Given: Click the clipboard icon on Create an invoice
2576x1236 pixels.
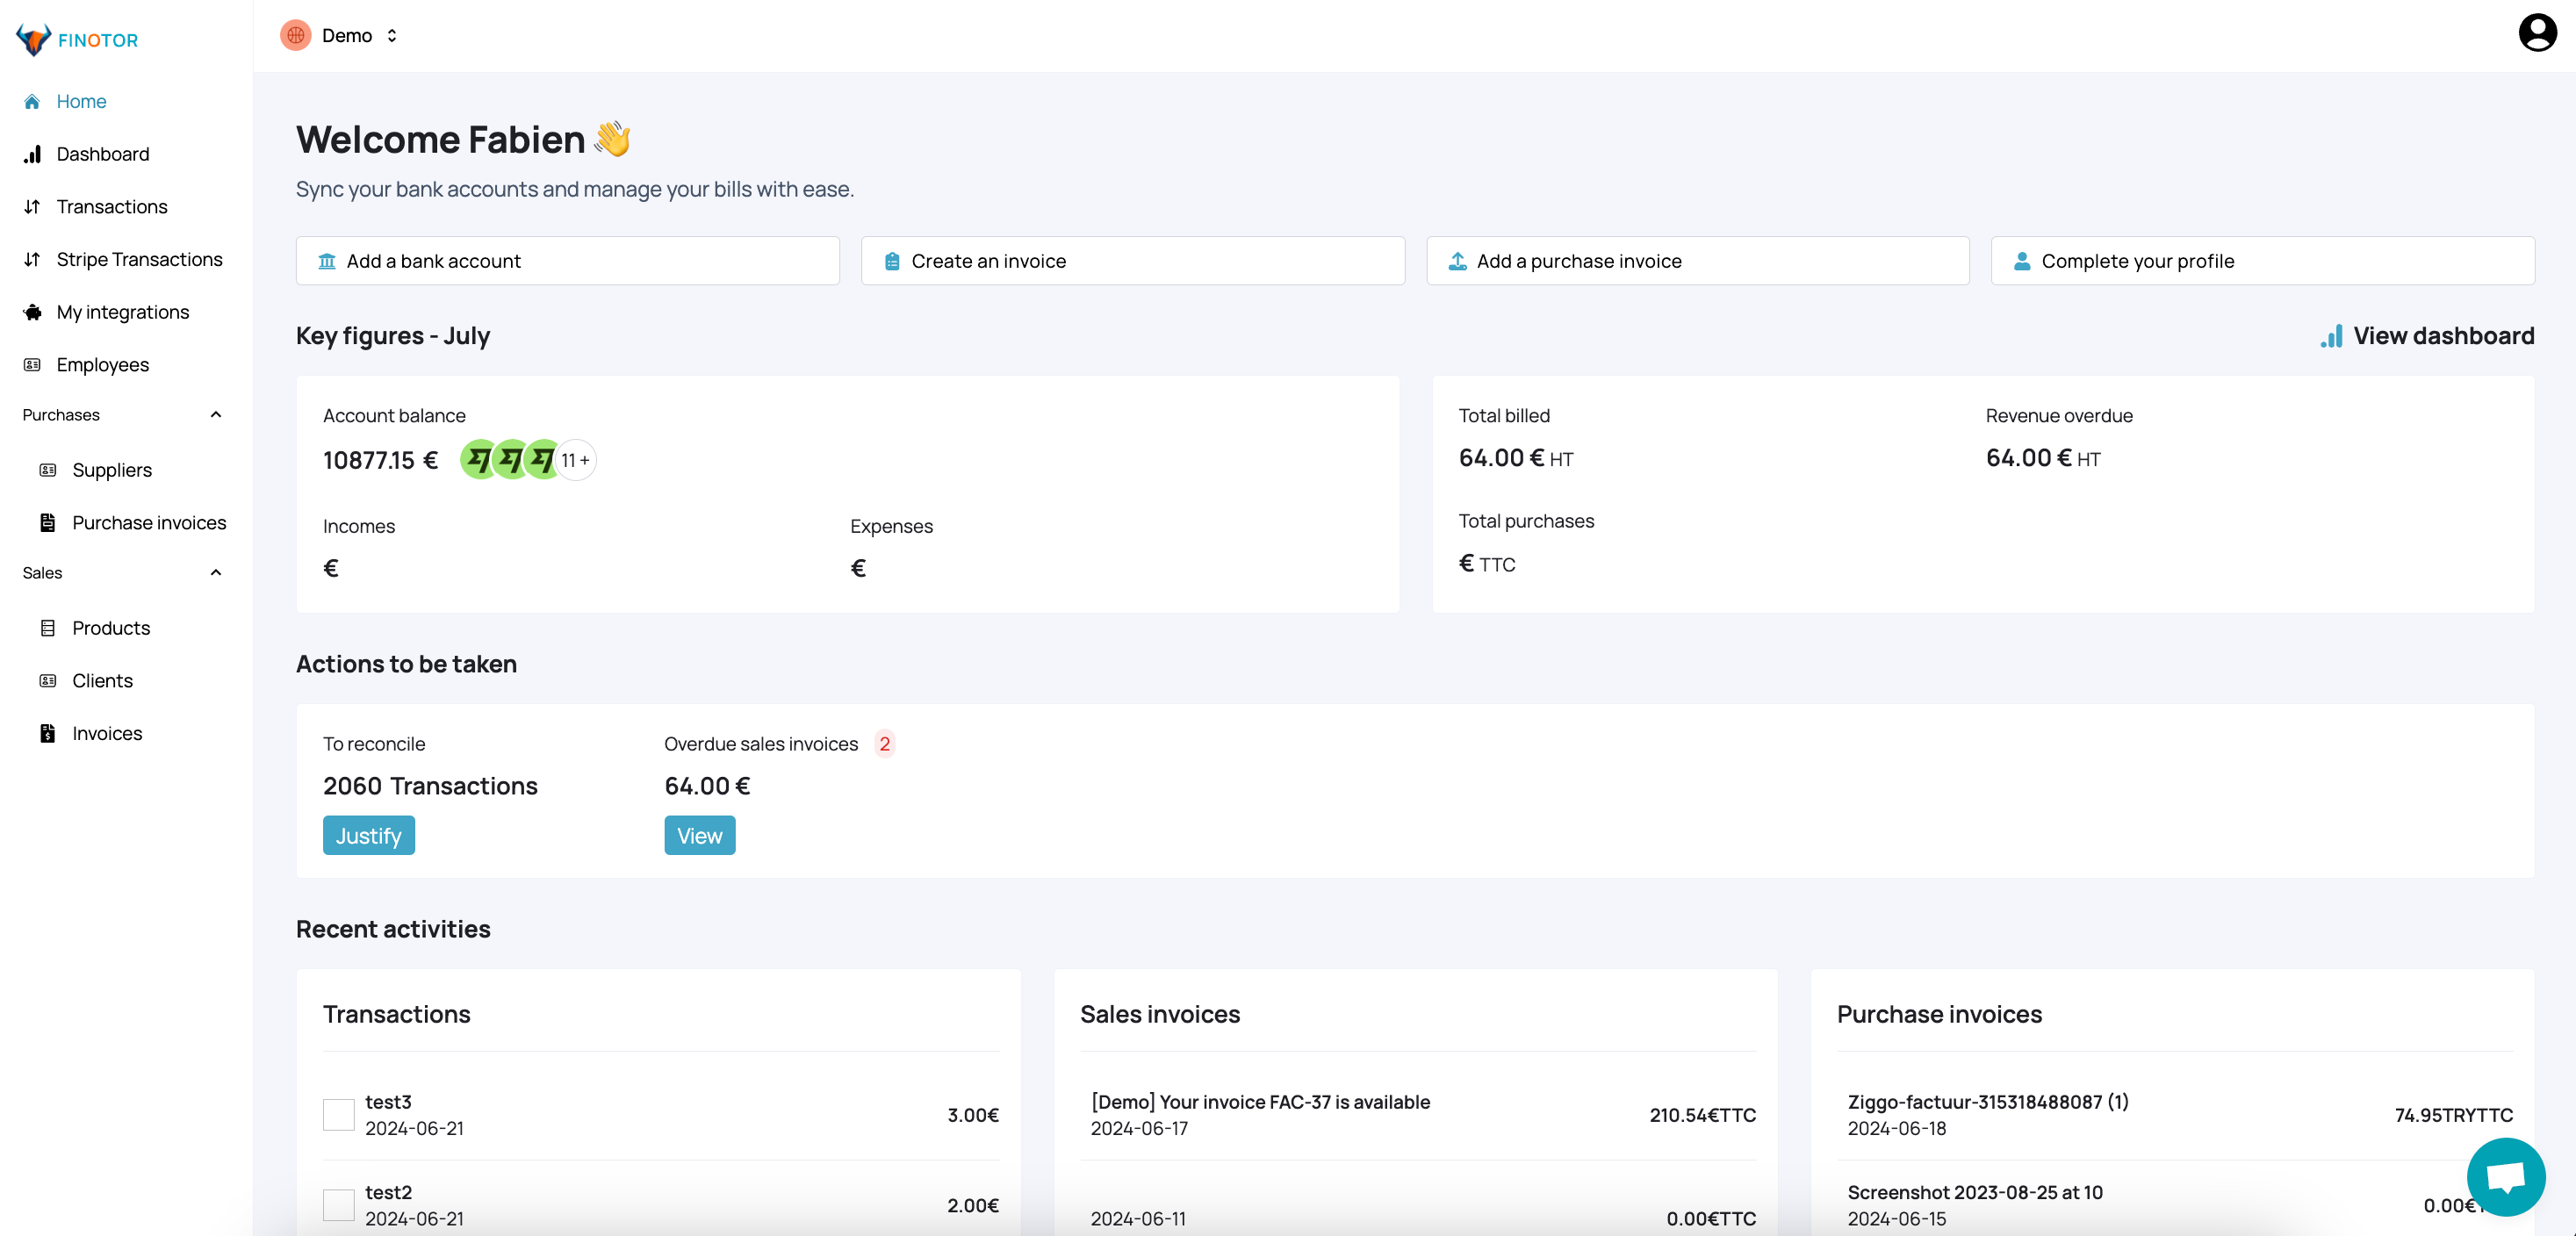Looking at the screenshot, I should pyautogui.click(x=892, y=261).
